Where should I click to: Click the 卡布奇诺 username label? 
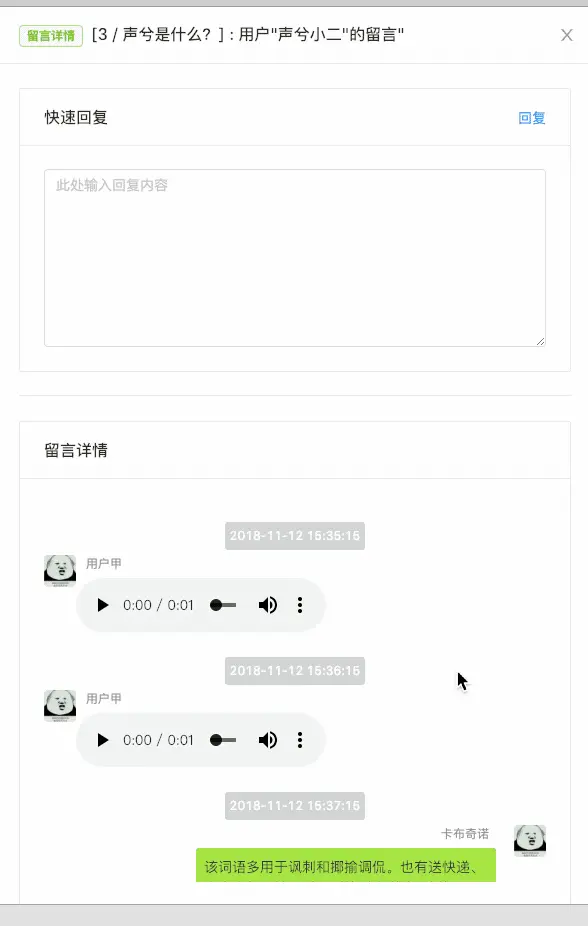click(x=465, y=834)
